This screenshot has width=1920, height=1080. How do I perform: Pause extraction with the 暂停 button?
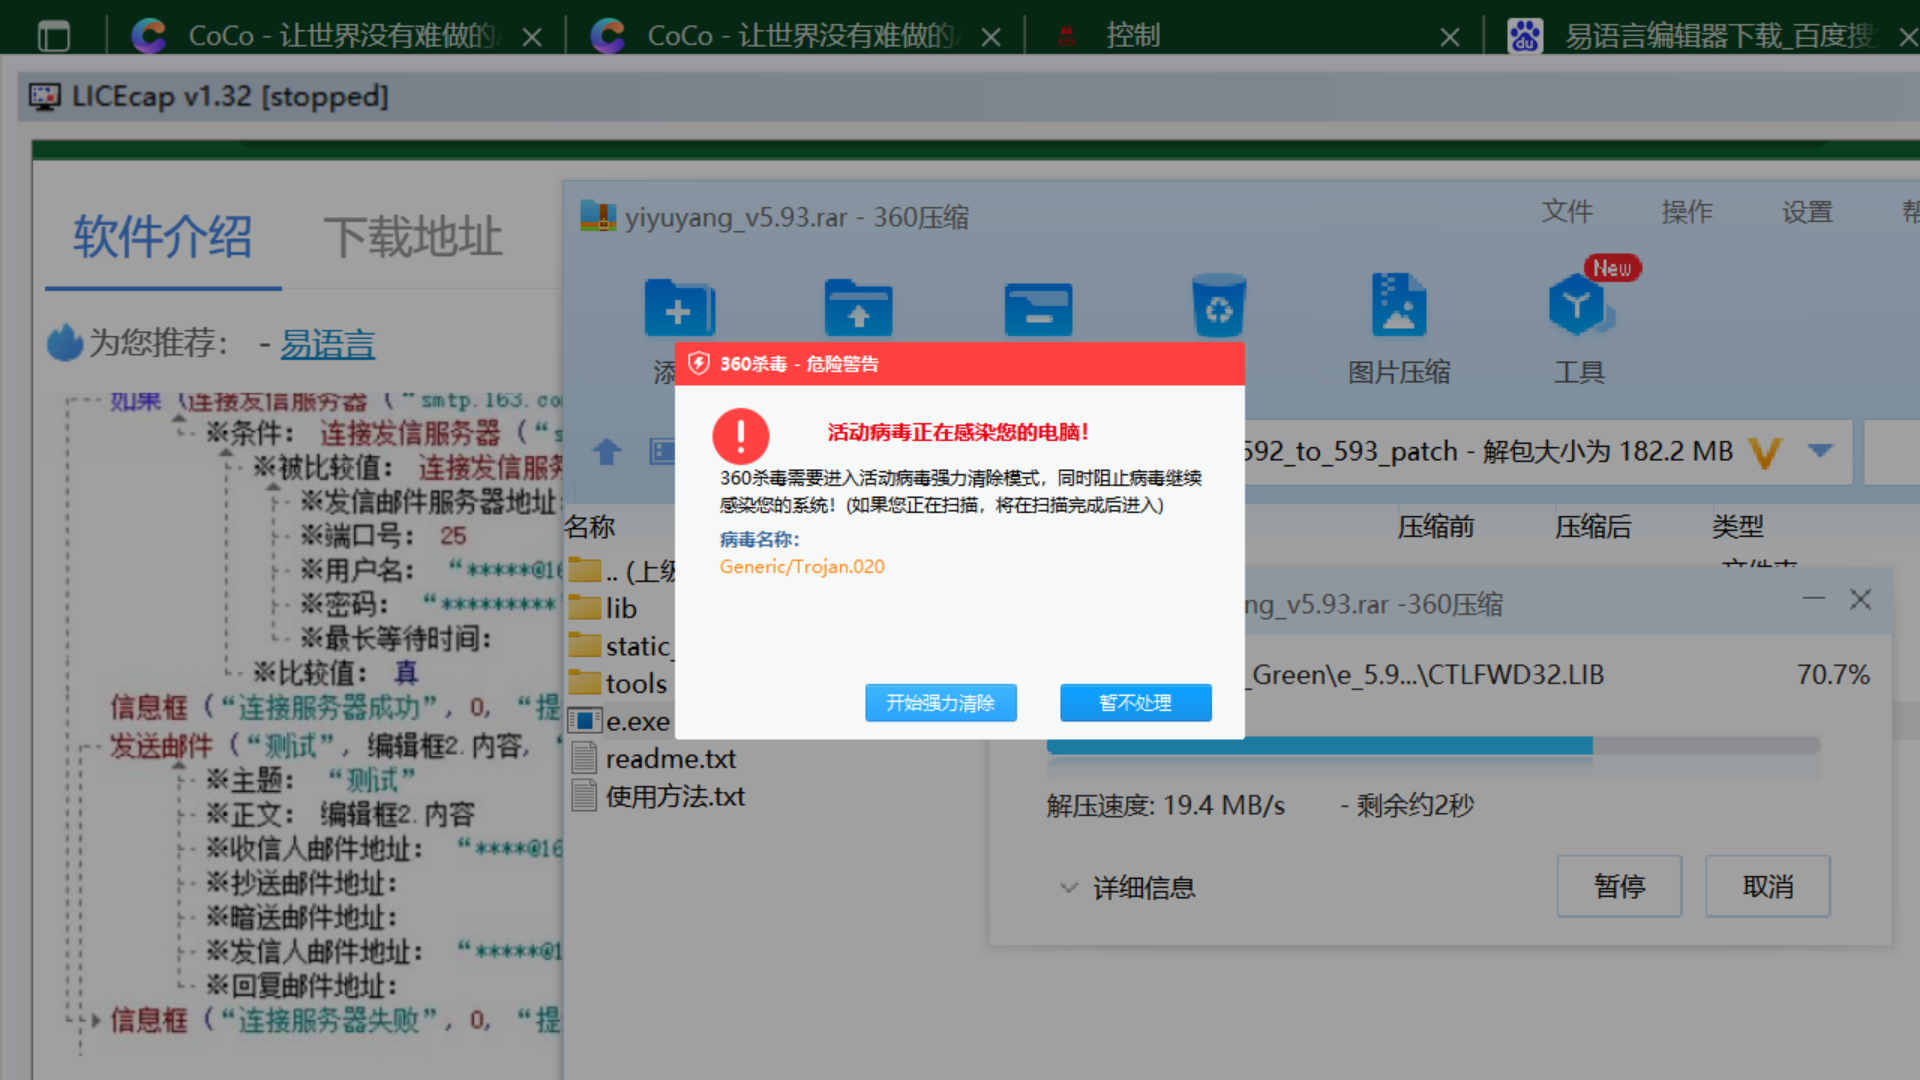pos(1619,886)
